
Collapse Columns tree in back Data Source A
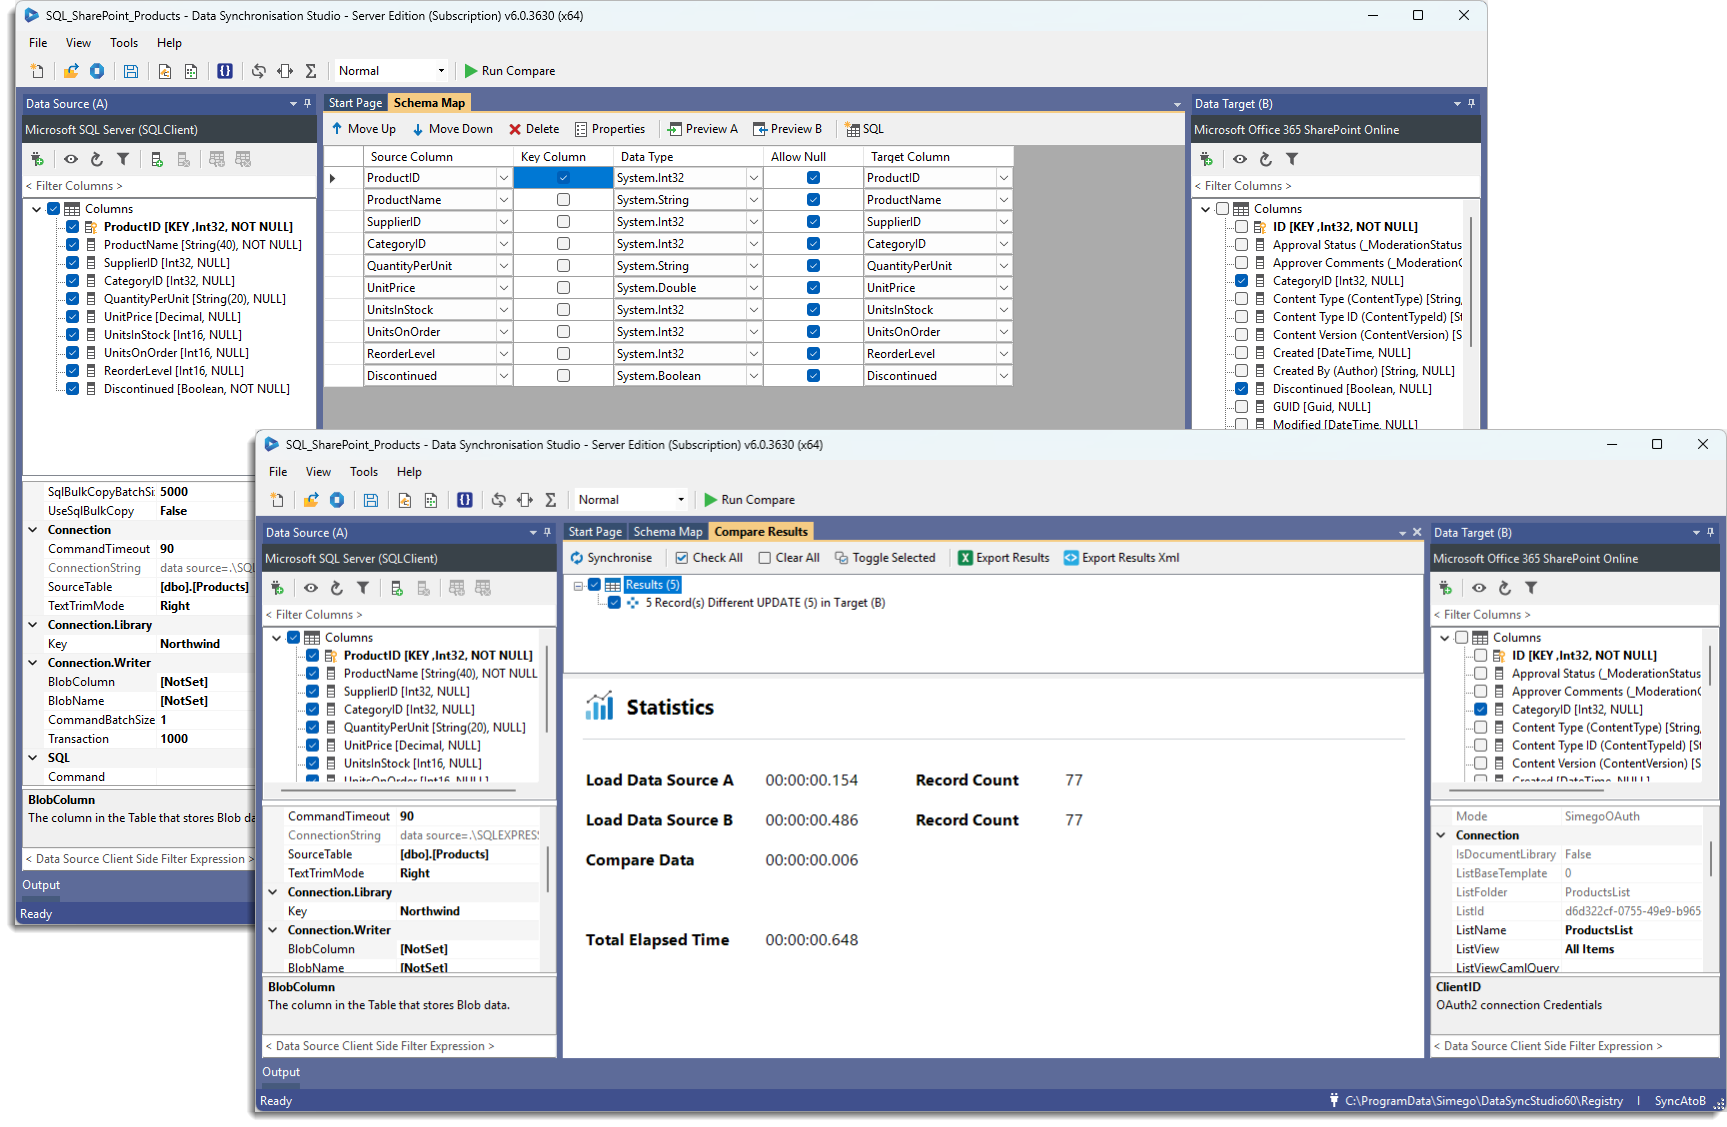[37, 209]
